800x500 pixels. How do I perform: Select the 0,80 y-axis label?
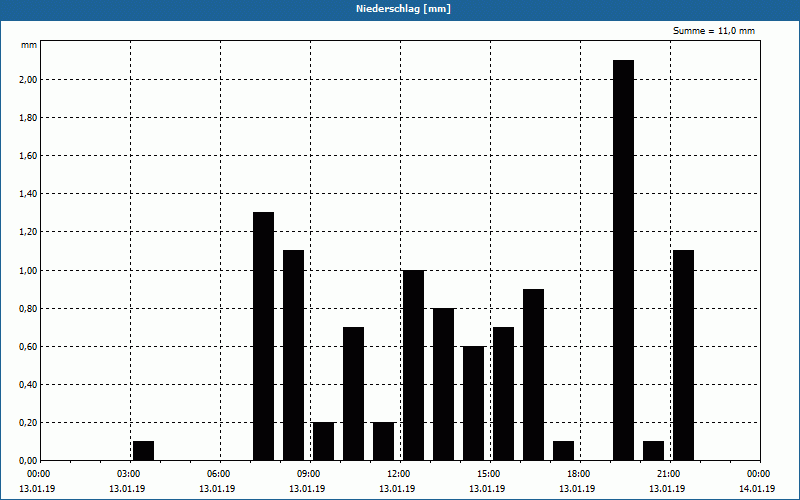click(28, 309)
